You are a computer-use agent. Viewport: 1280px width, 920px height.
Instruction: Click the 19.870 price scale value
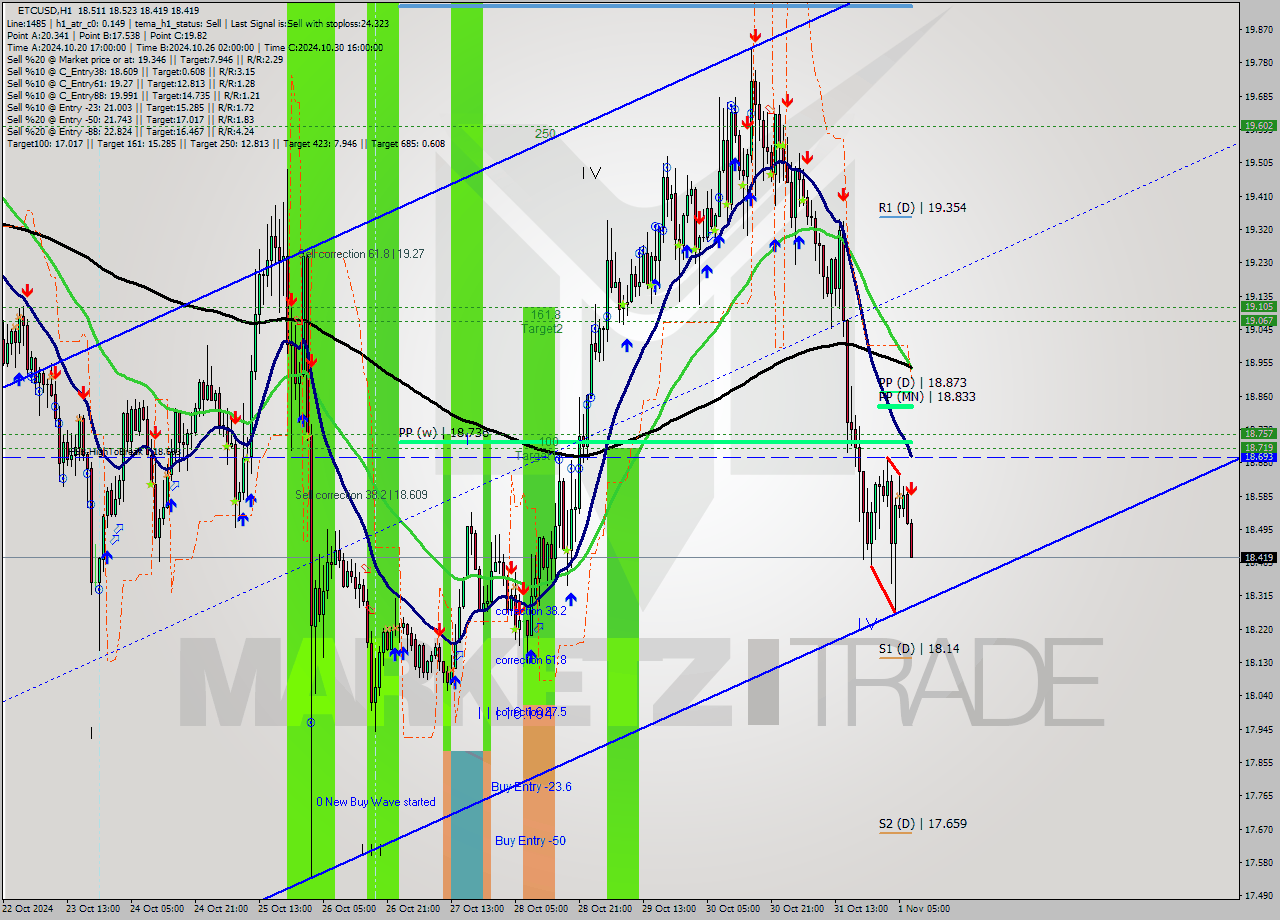point(1258,29)
